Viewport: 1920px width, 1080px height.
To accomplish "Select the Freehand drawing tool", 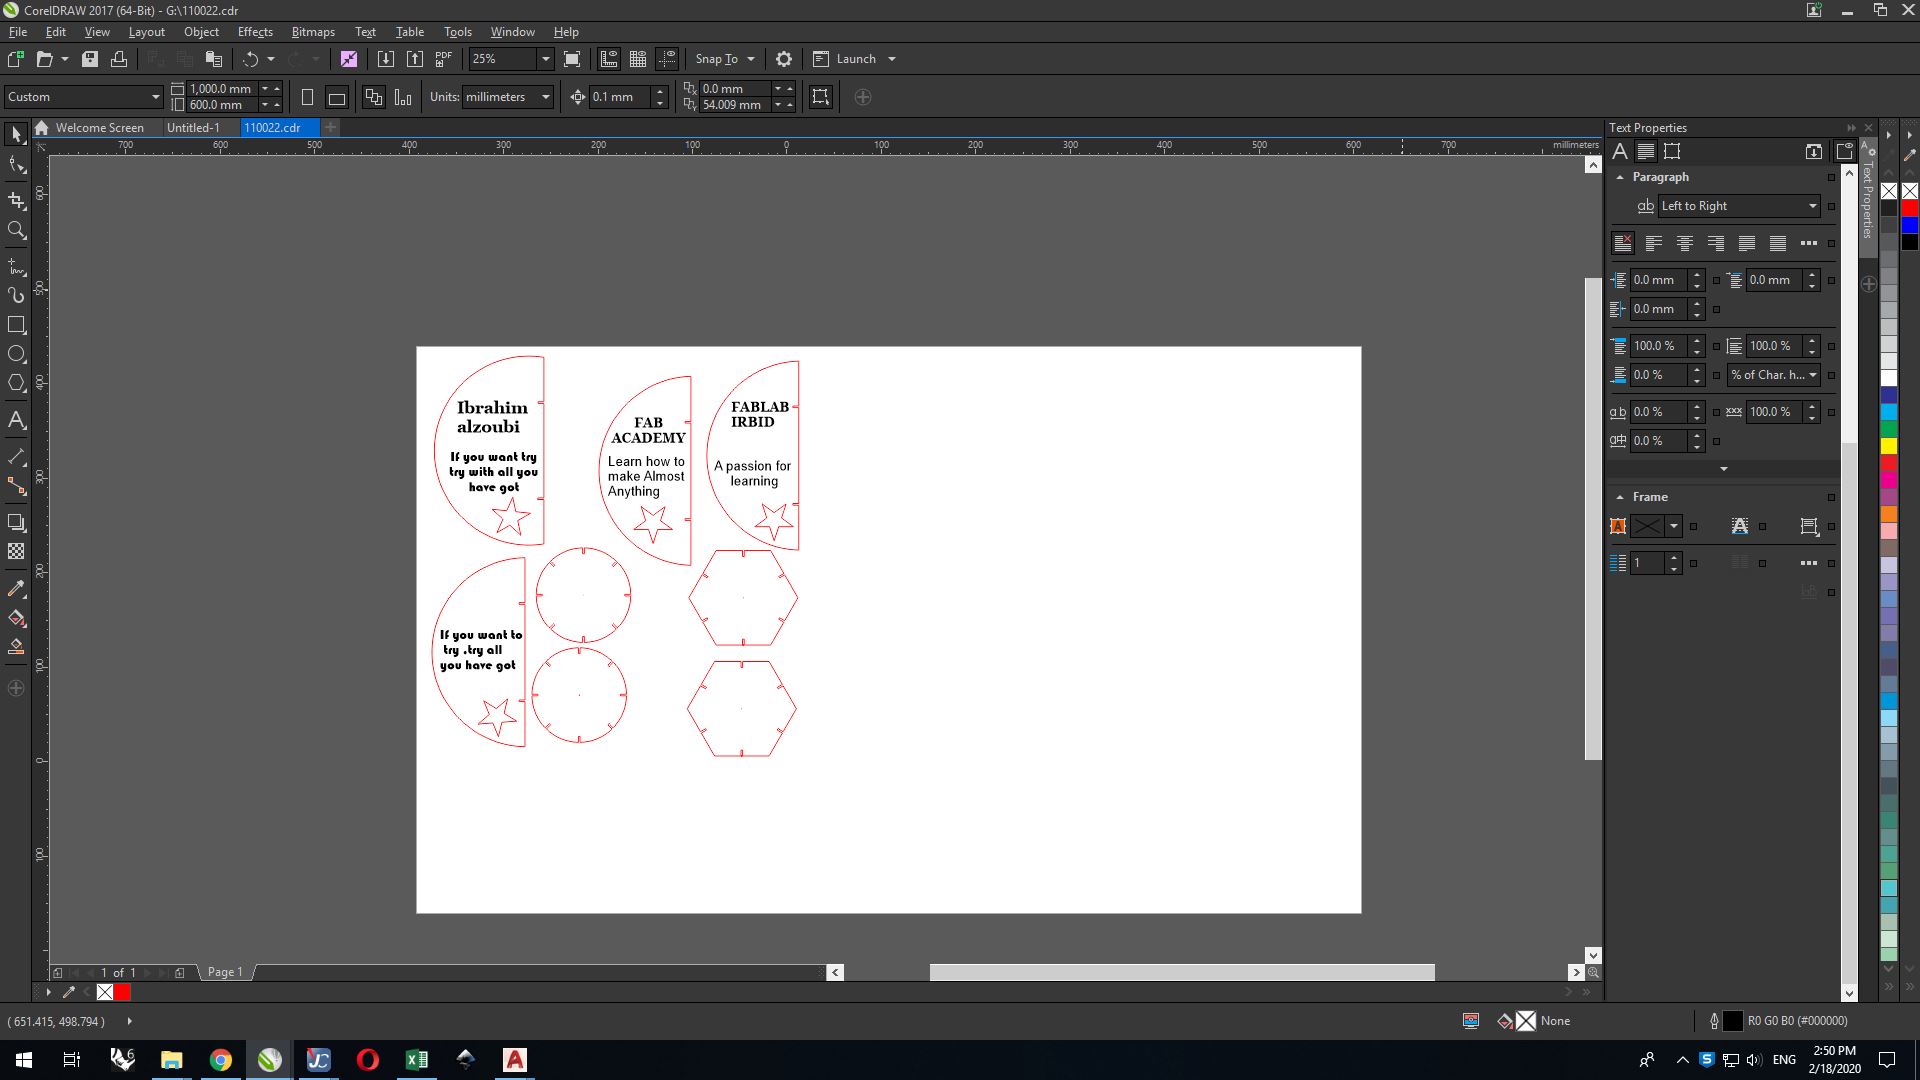I will 16,266.
